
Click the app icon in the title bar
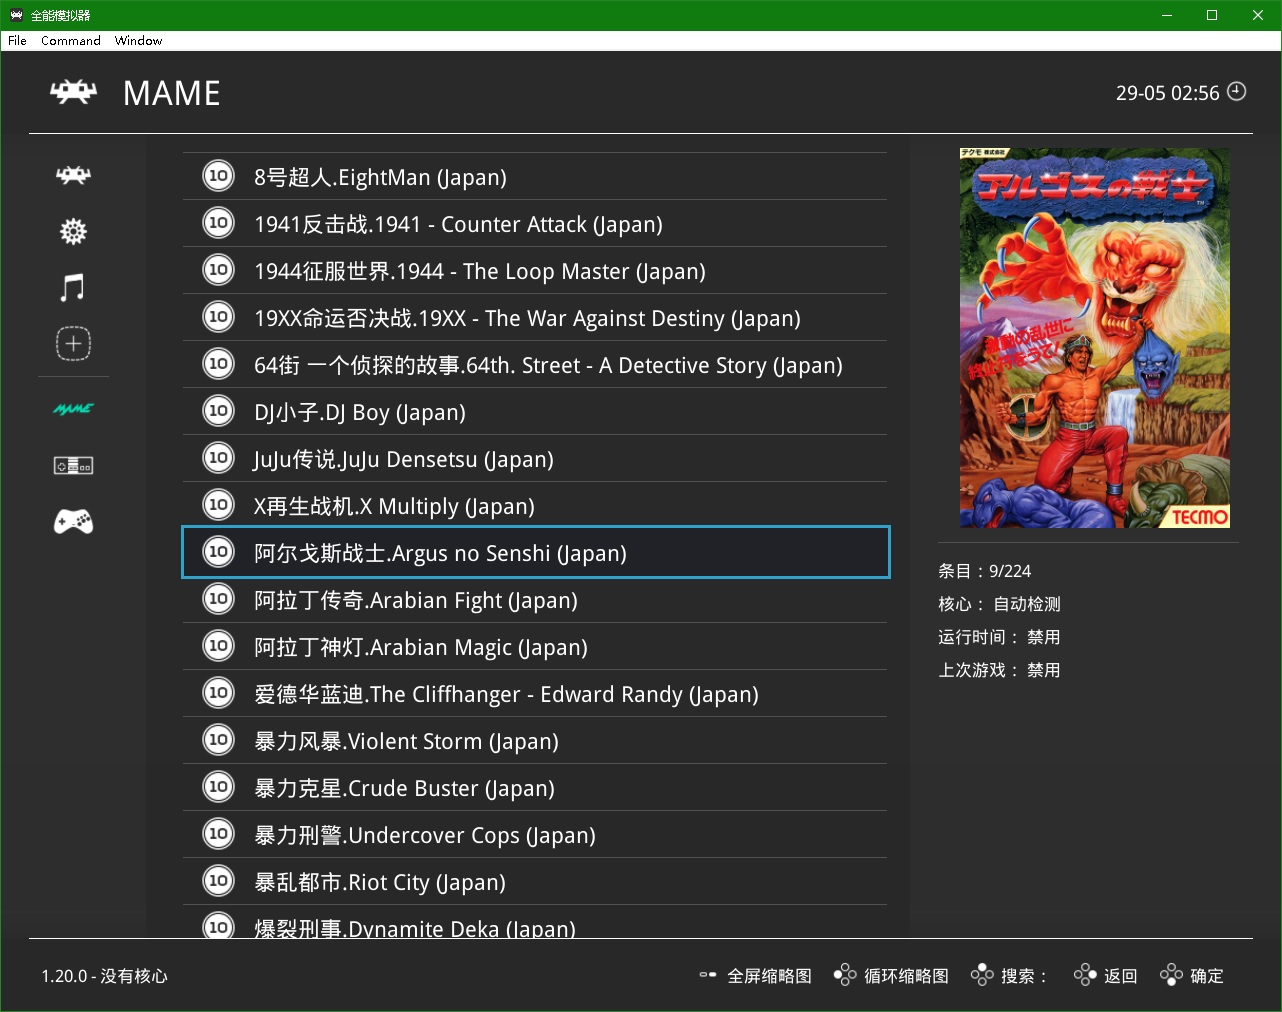click(16, 15)
